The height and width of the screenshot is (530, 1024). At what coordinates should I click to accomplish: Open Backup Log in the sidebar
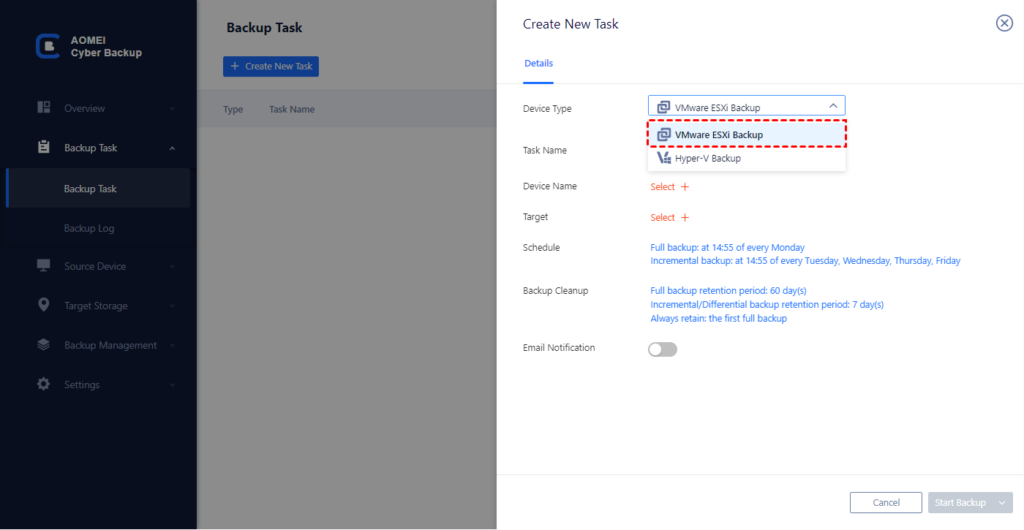tap(89, 228)
